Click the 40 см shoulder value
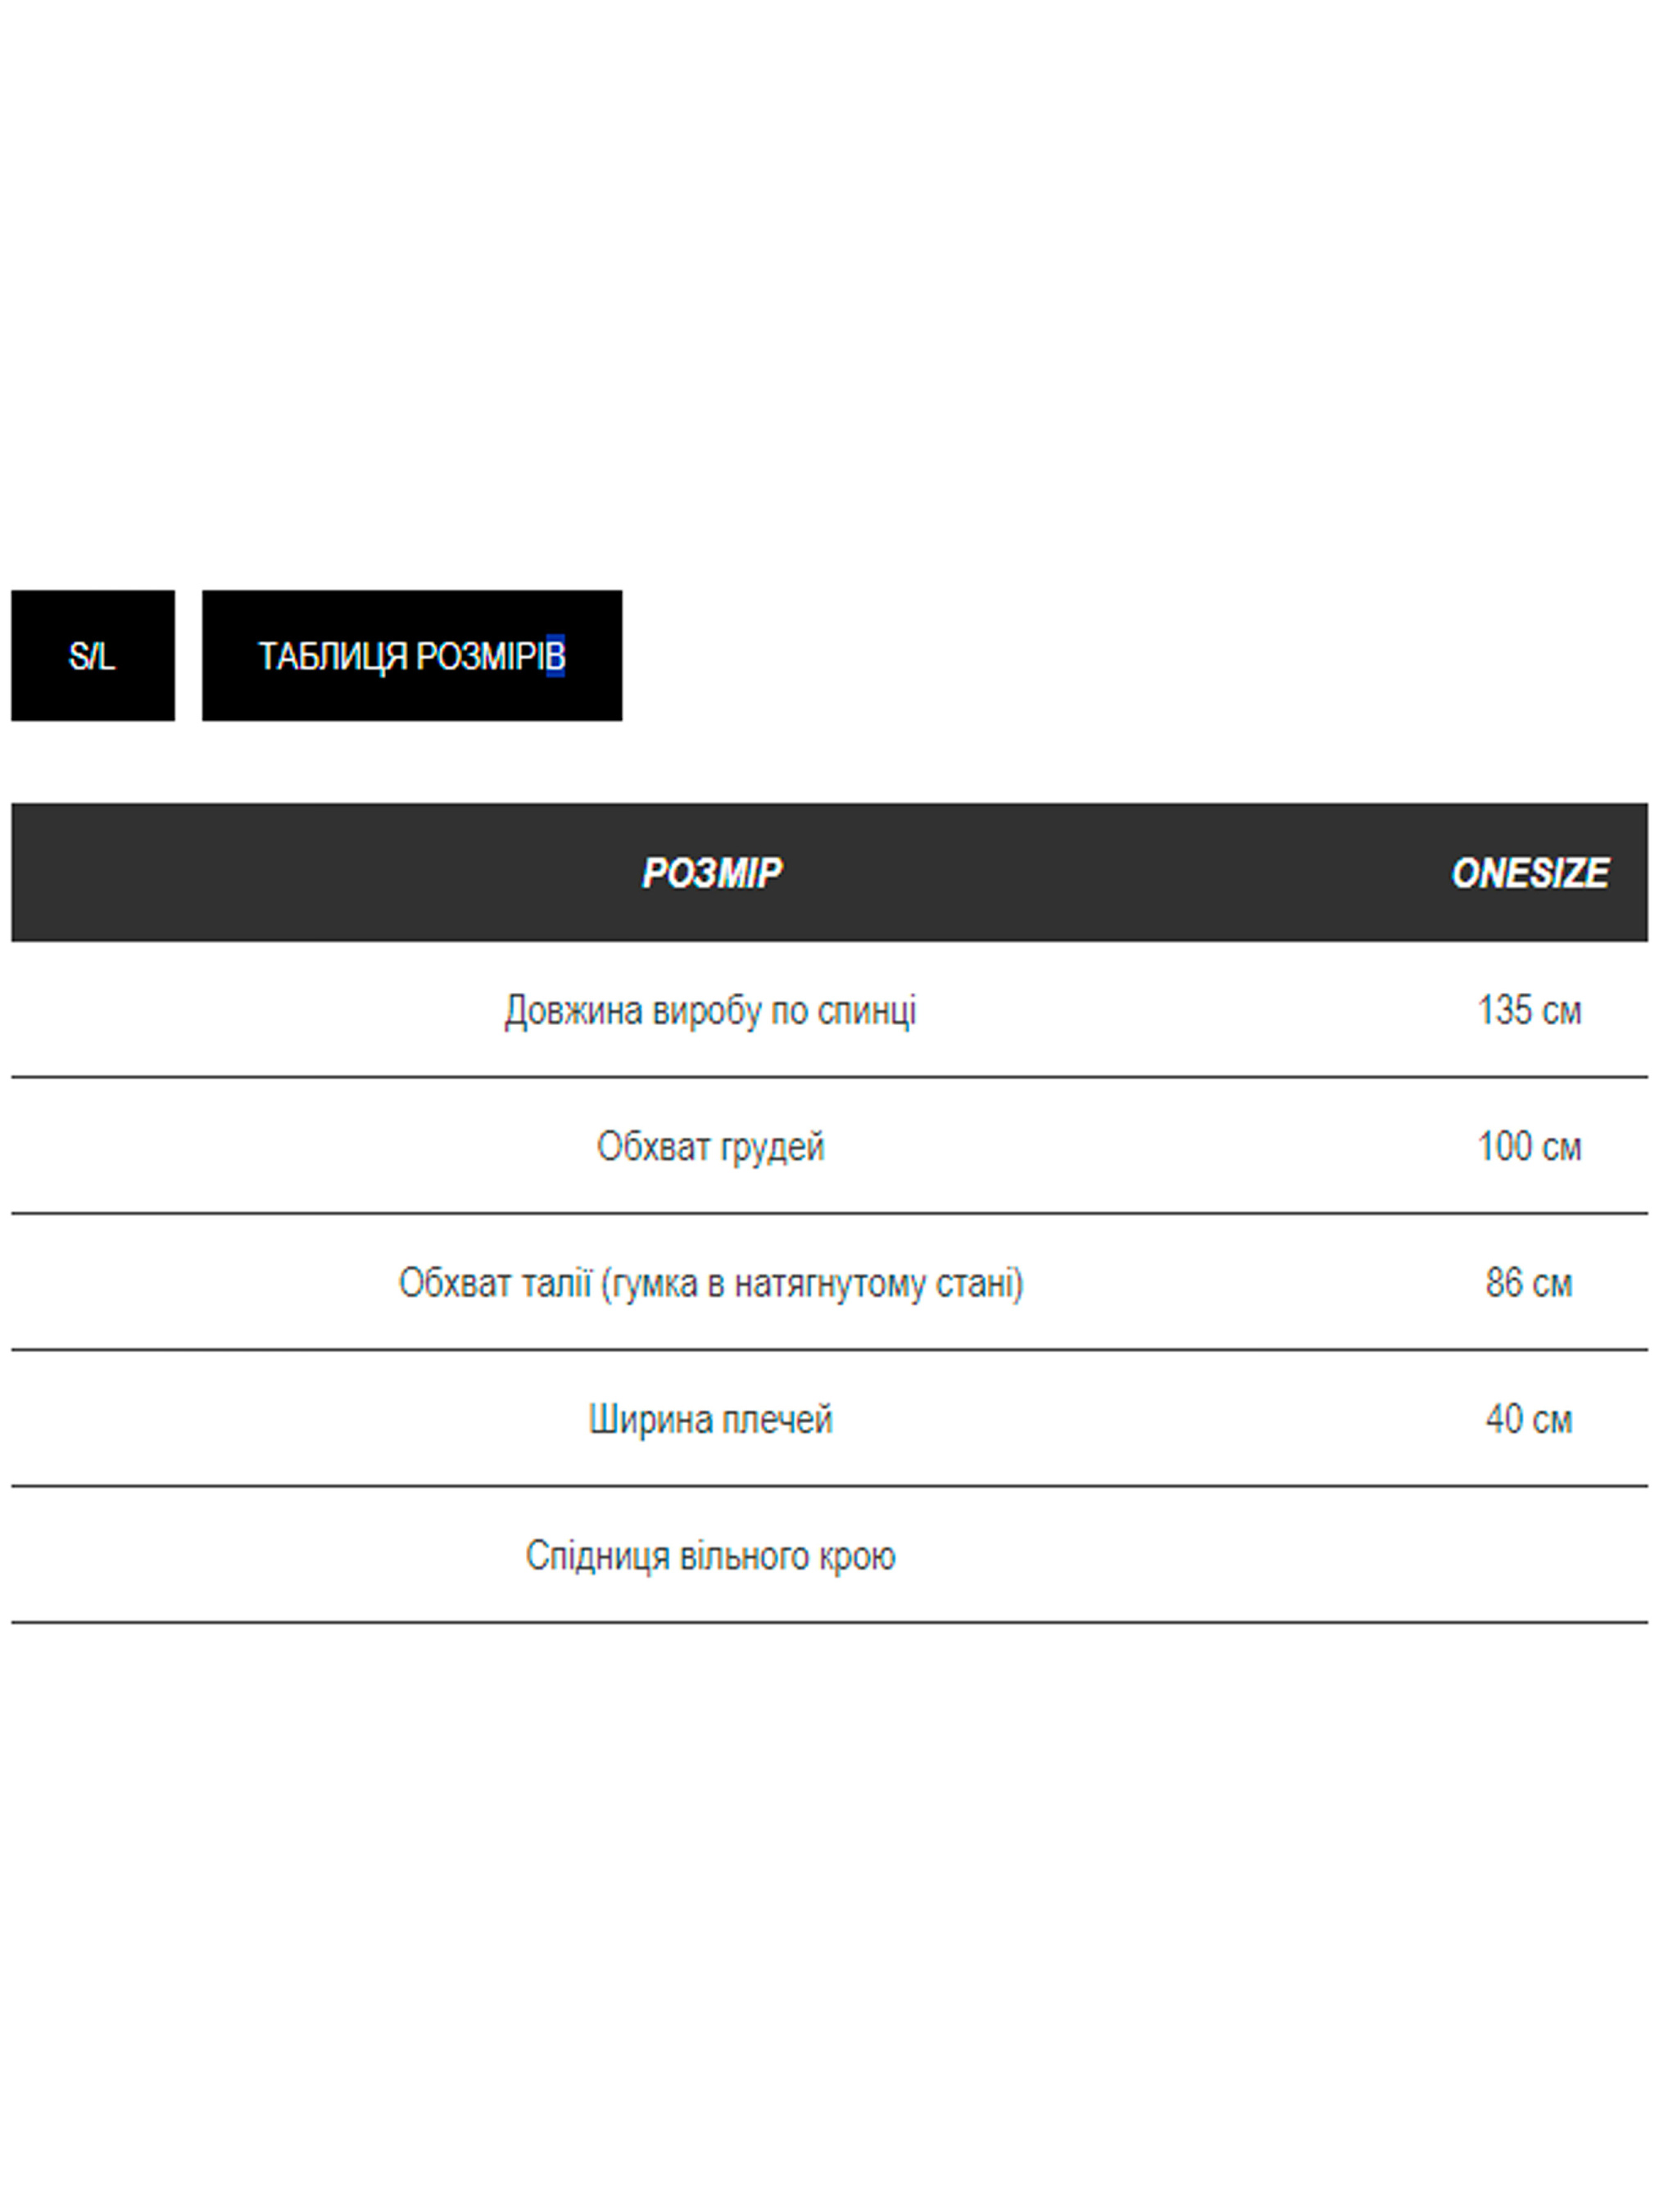1659x2212 pixels. (x=1528, y=1419)
